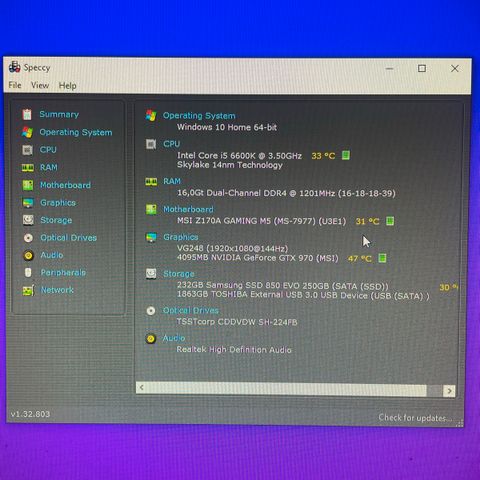Click the Storage hard drive sidebar icon
Viewport: 480px width, 480px height.
(28, 220)
